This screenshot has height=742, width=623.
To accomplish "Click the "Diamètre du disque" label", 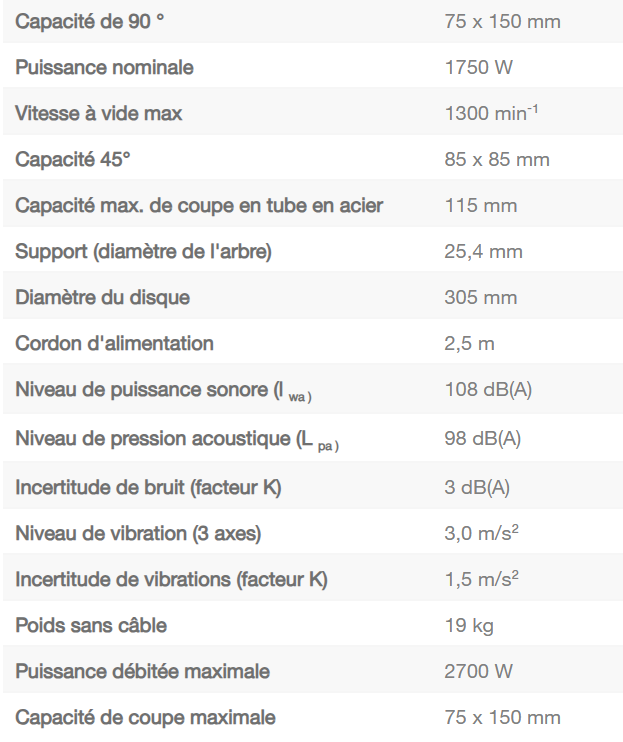I will pos(102,298).
